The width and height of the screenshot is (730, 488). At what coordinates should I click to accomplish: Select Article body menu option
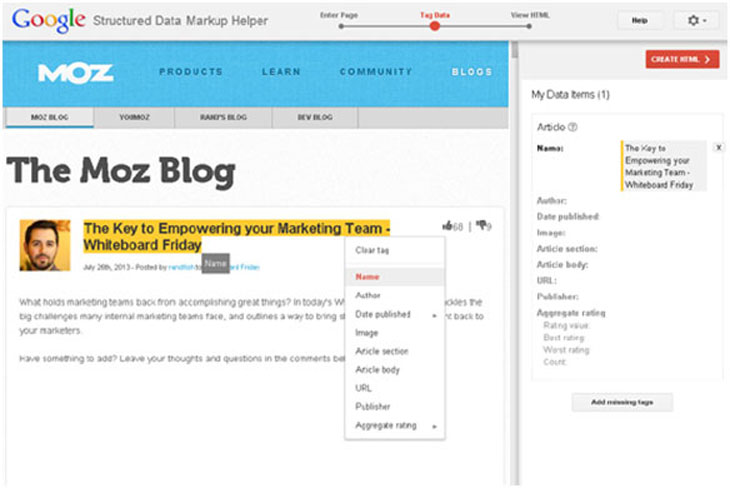(376, 370)
